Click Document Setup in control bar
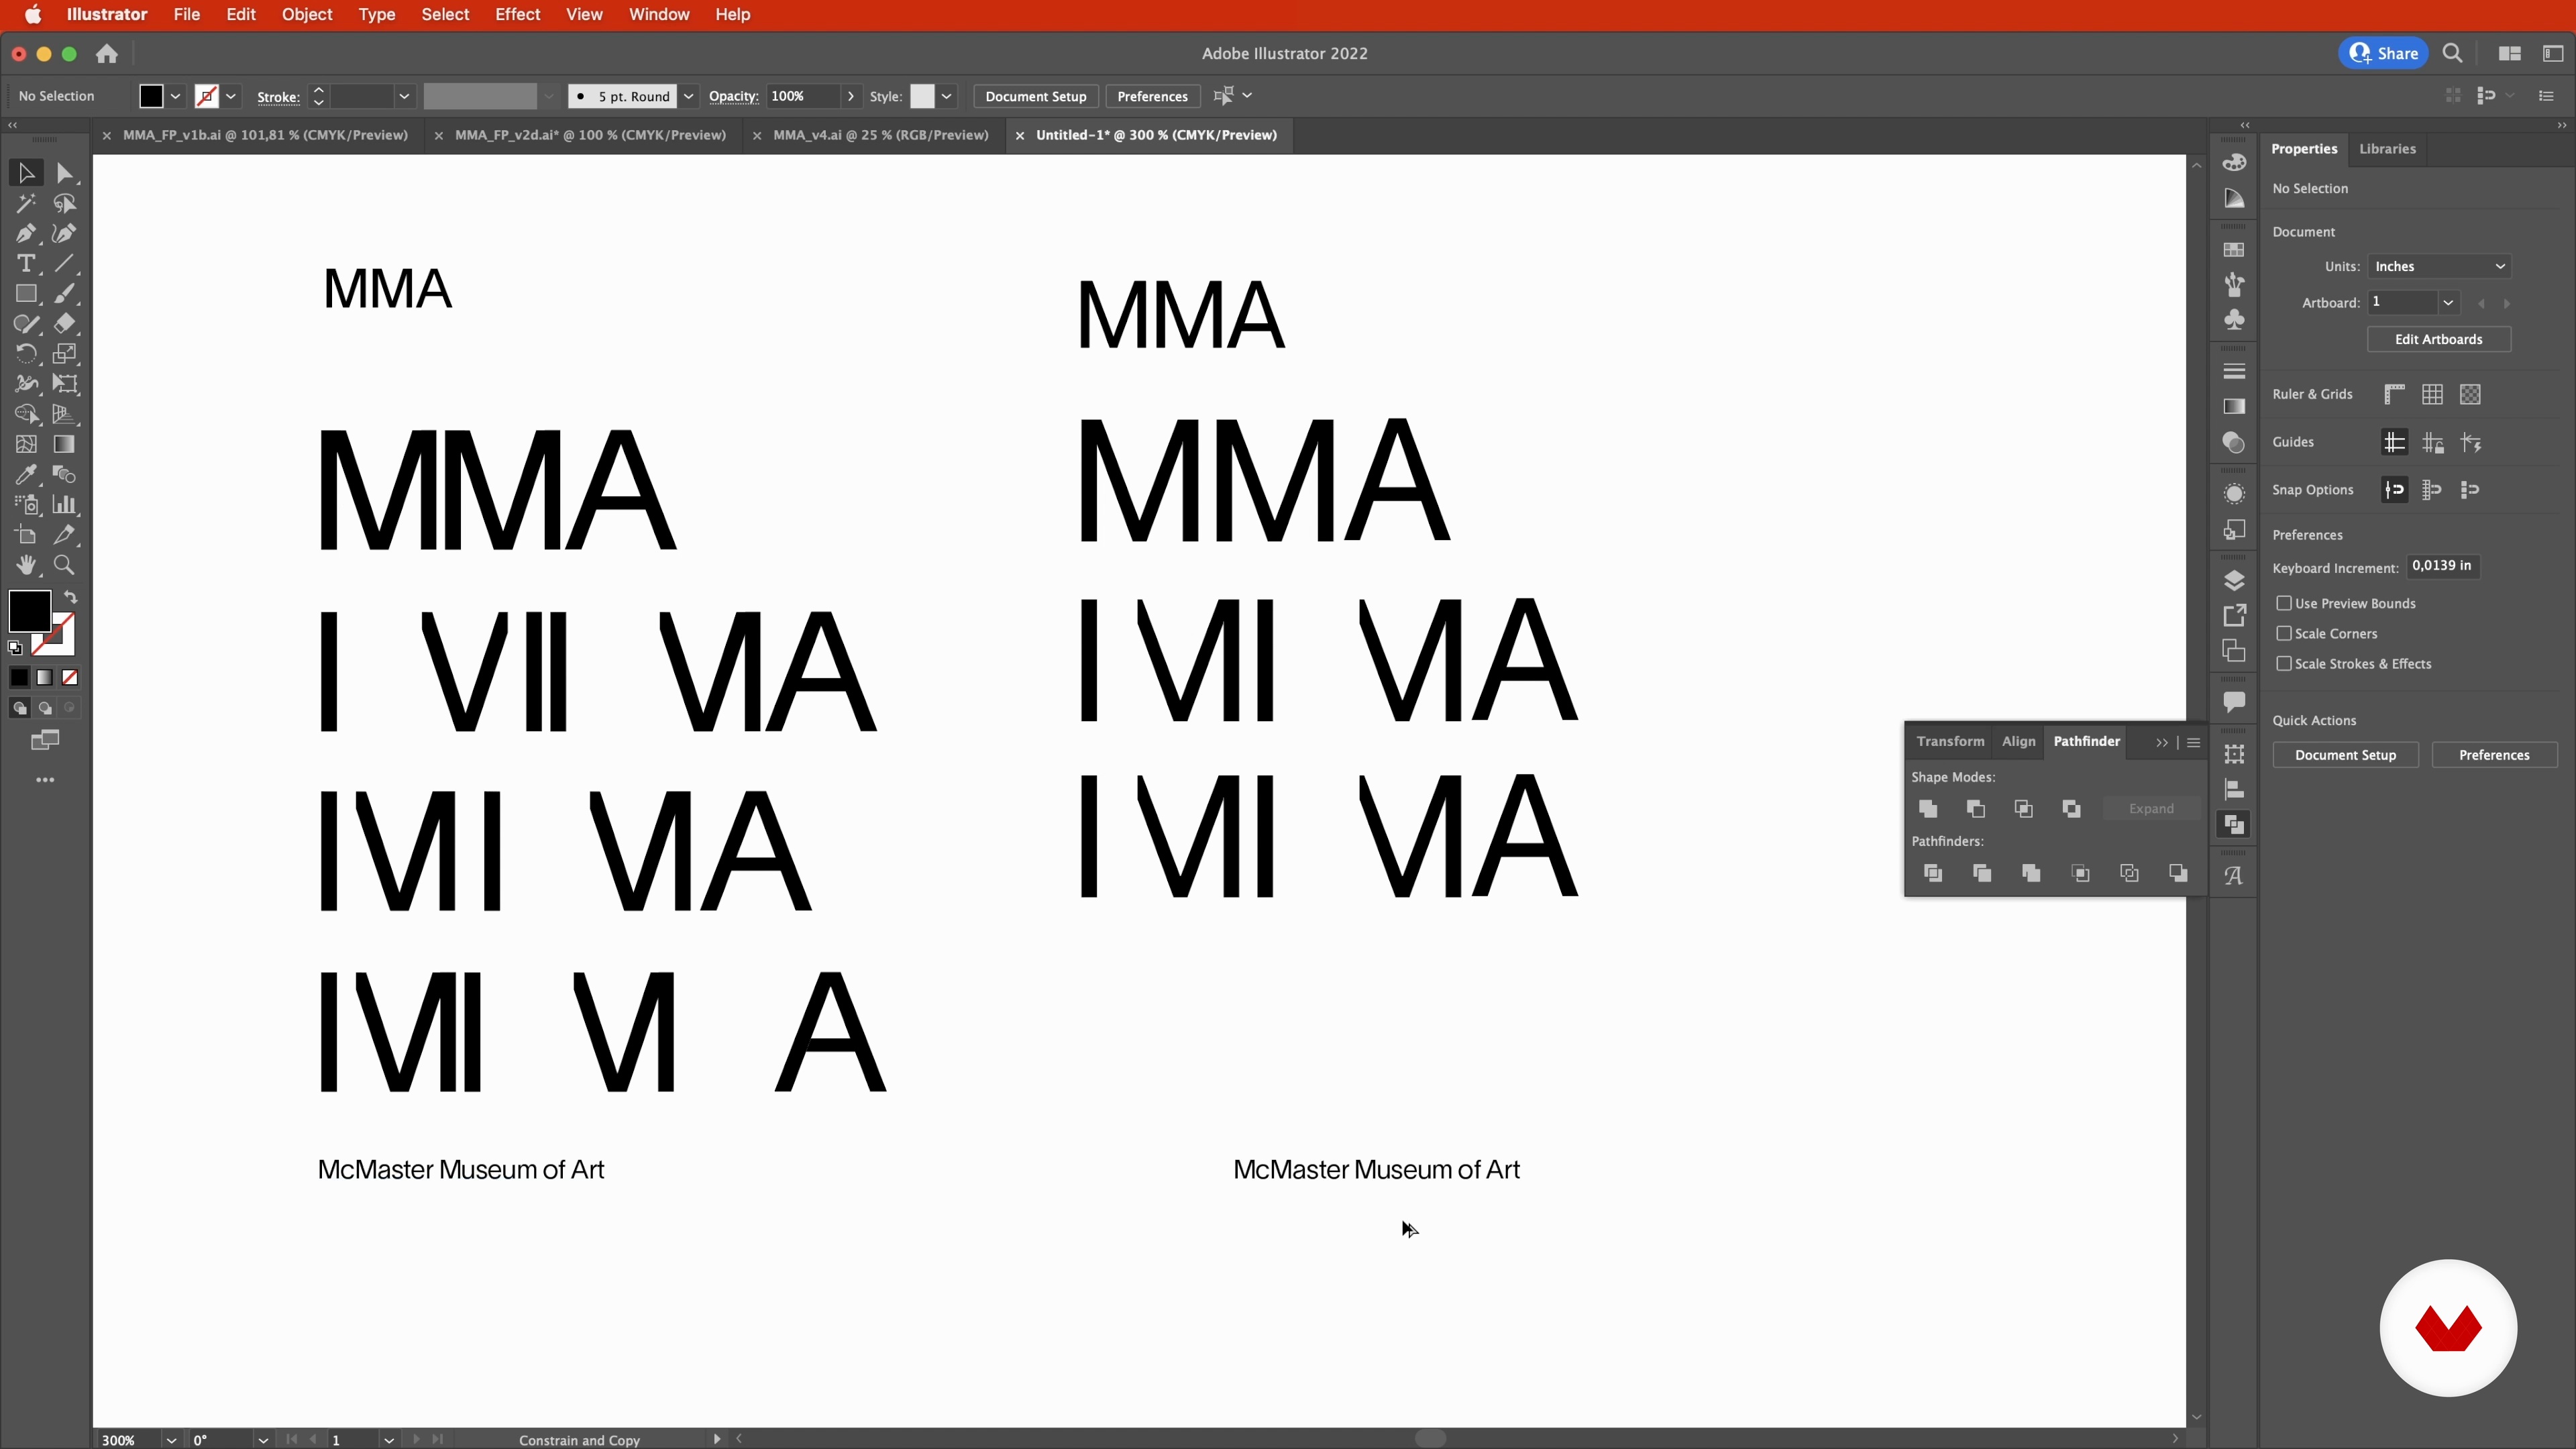2576x1449 pixels. coord(1035,96)
